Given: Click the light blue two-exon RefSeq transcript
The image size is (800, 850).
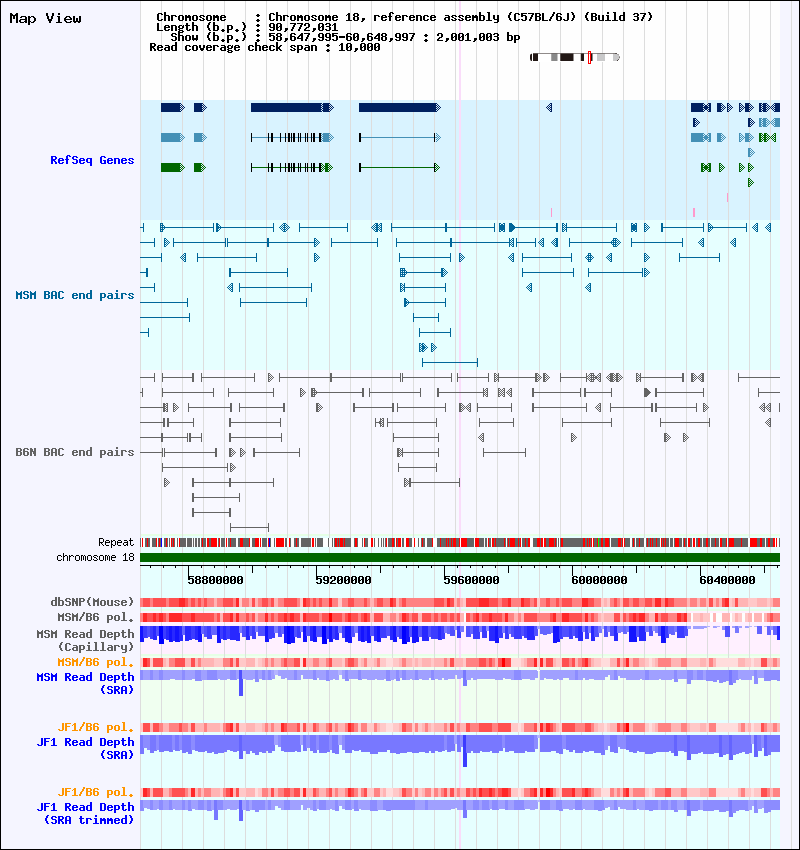Looking at the screenshot, I should (399, 138).
